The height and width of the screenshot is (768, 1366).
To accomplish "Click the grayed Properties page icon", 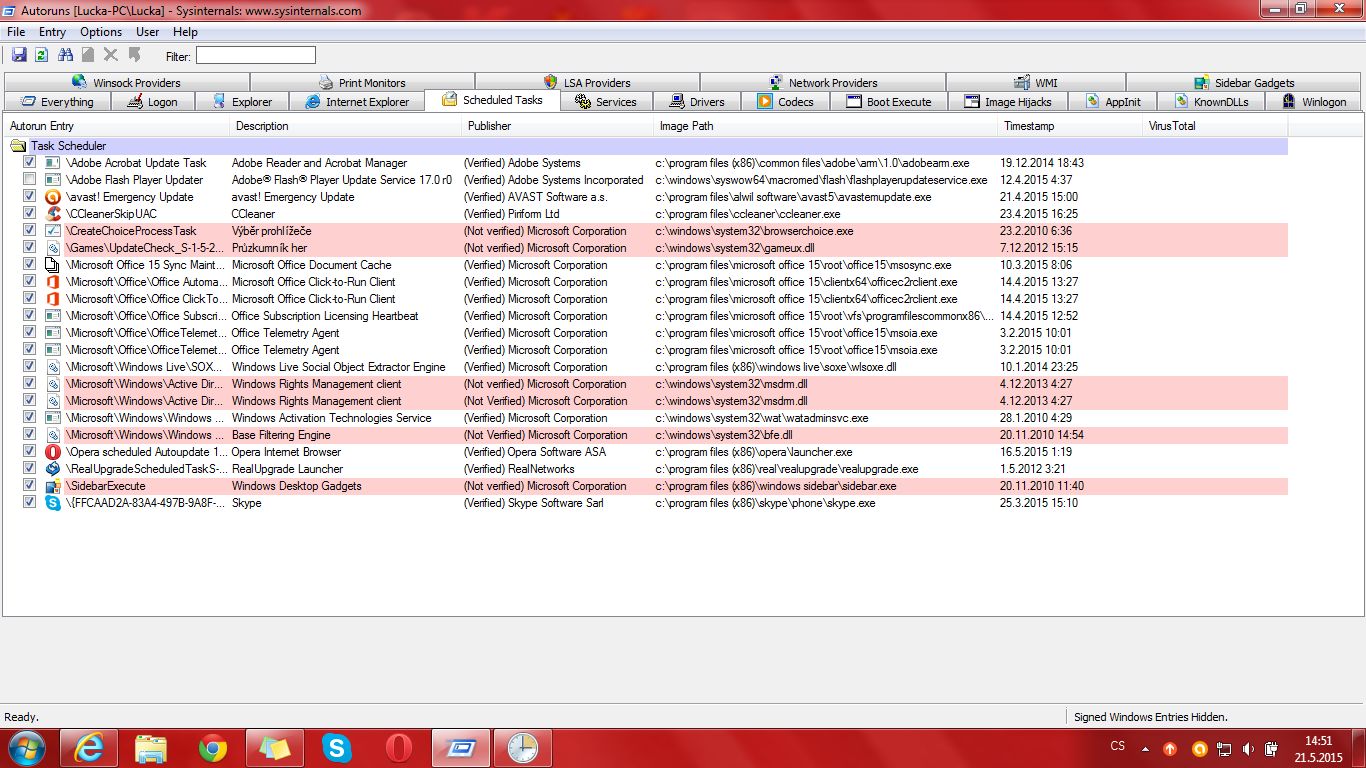I will [88, 55].
